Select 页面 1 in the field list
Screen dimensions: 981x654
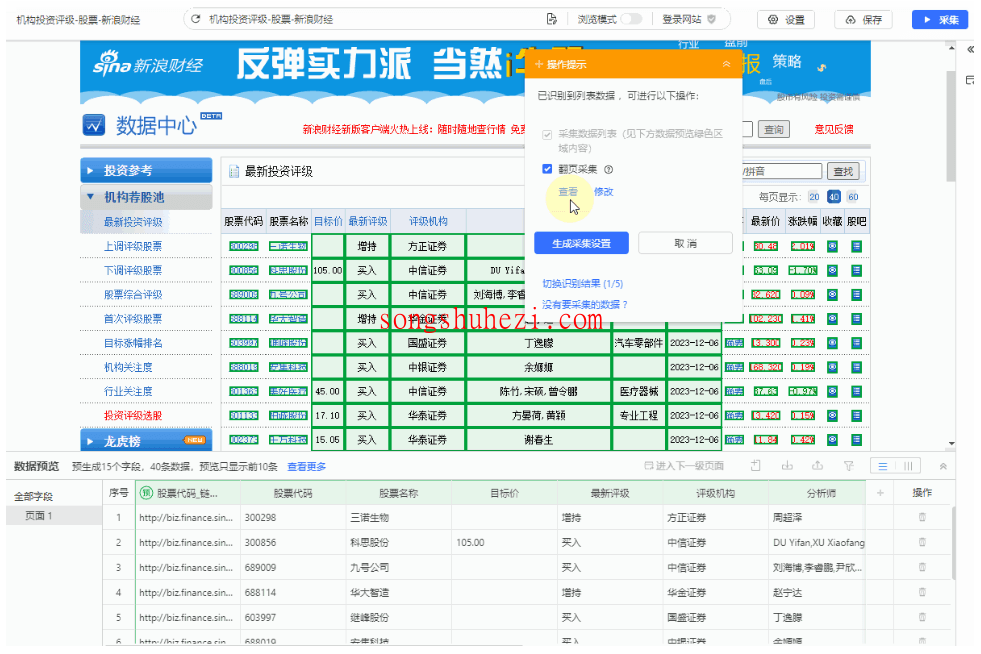(54, 516)
